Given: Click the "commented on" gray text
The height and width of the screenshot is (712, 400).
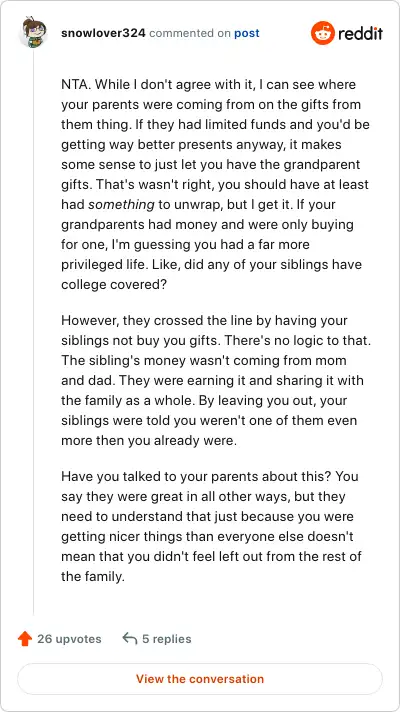Looking at the screenshot, I should [190, 33].
